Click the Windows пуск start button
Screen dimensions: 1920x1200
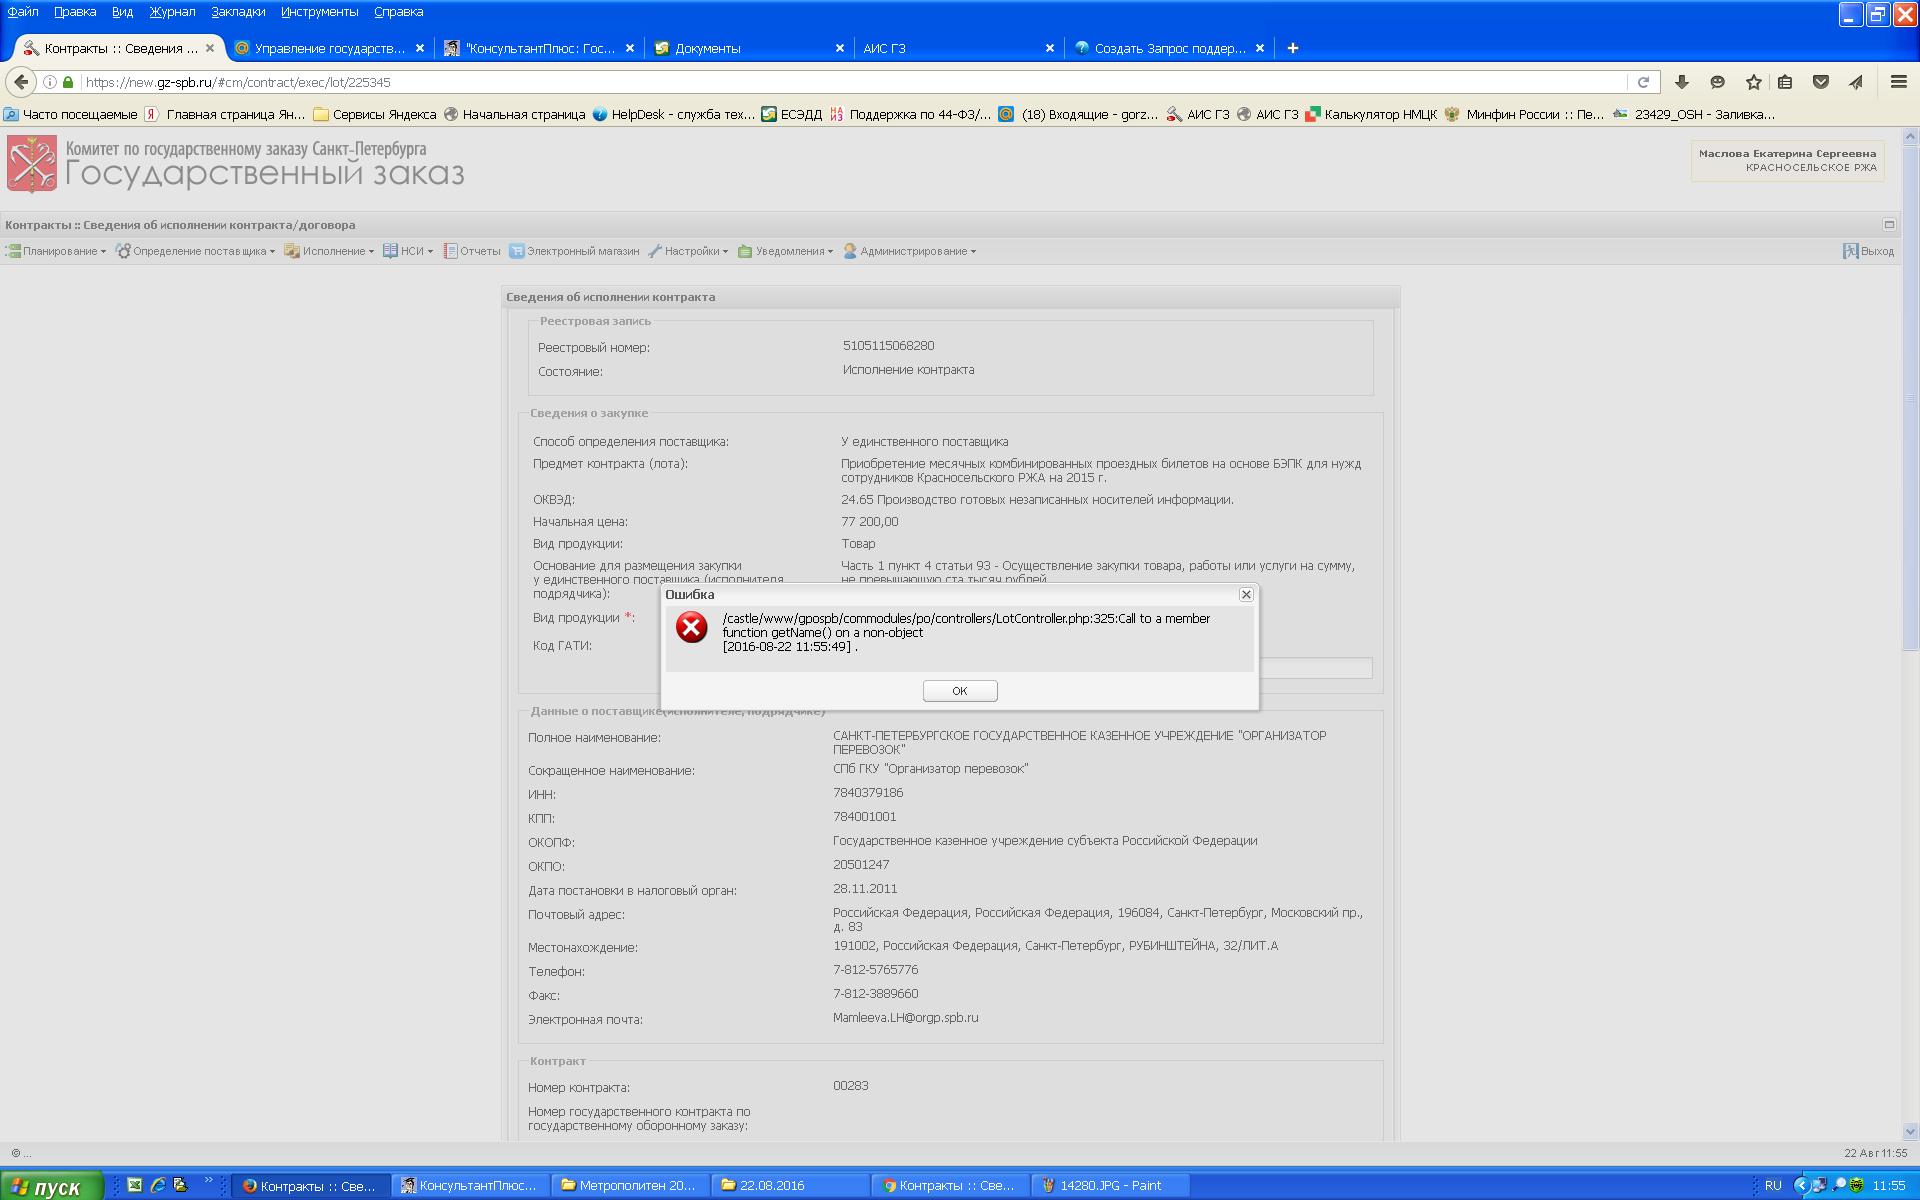pos(50,1186)
